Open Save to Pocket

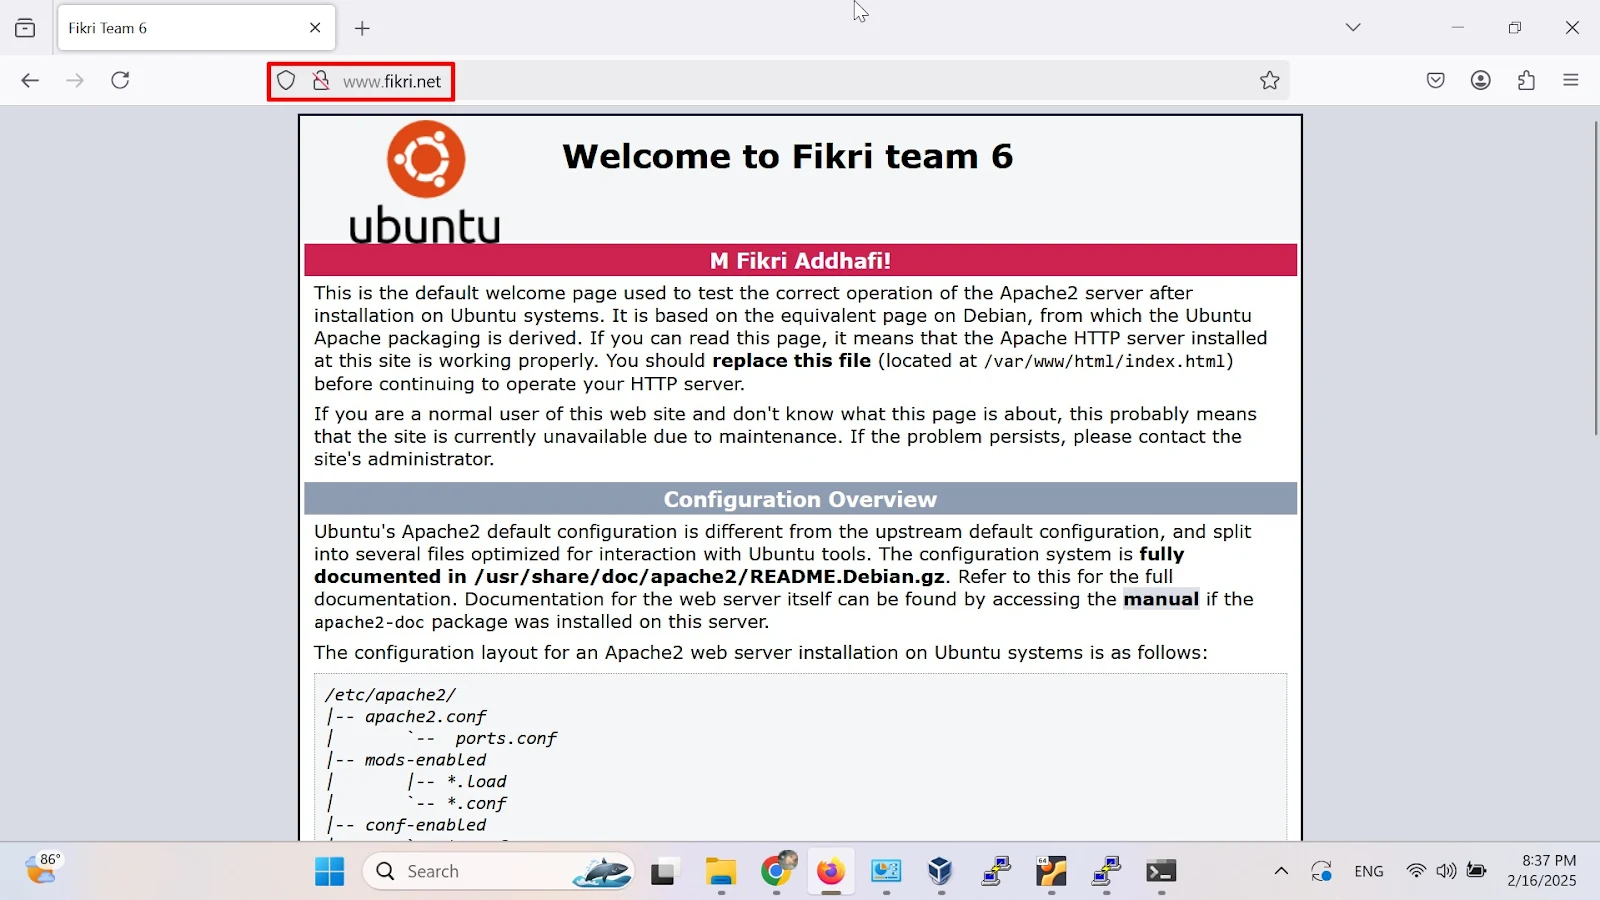pos(1436,80)
